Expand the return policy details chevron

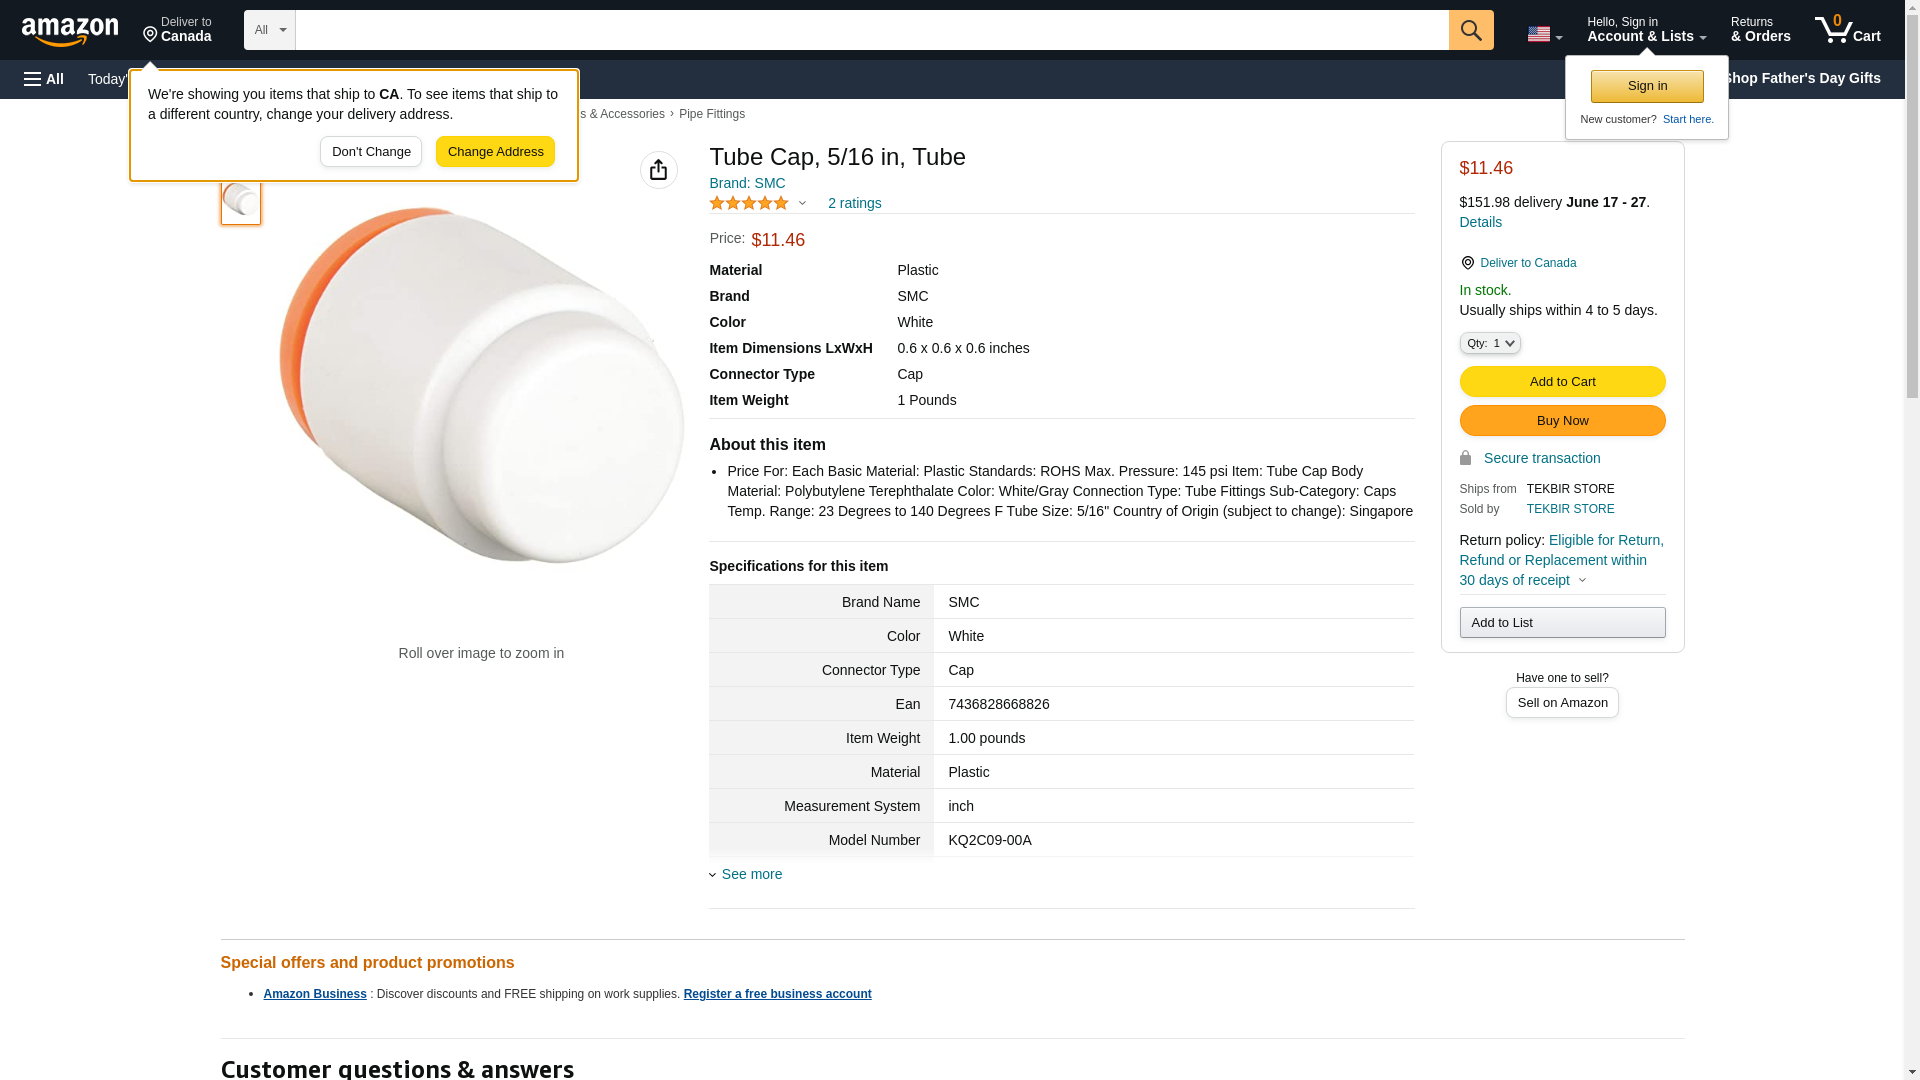pos(1582,580)
